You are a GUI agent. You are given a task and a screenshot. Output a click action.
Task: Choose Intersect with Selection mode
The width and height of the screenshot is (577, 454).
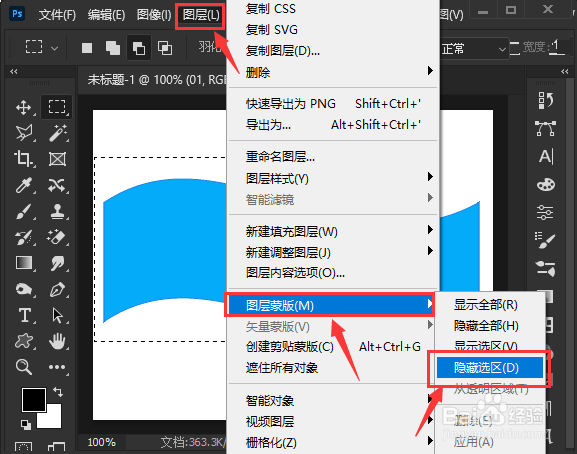point(165,48)
